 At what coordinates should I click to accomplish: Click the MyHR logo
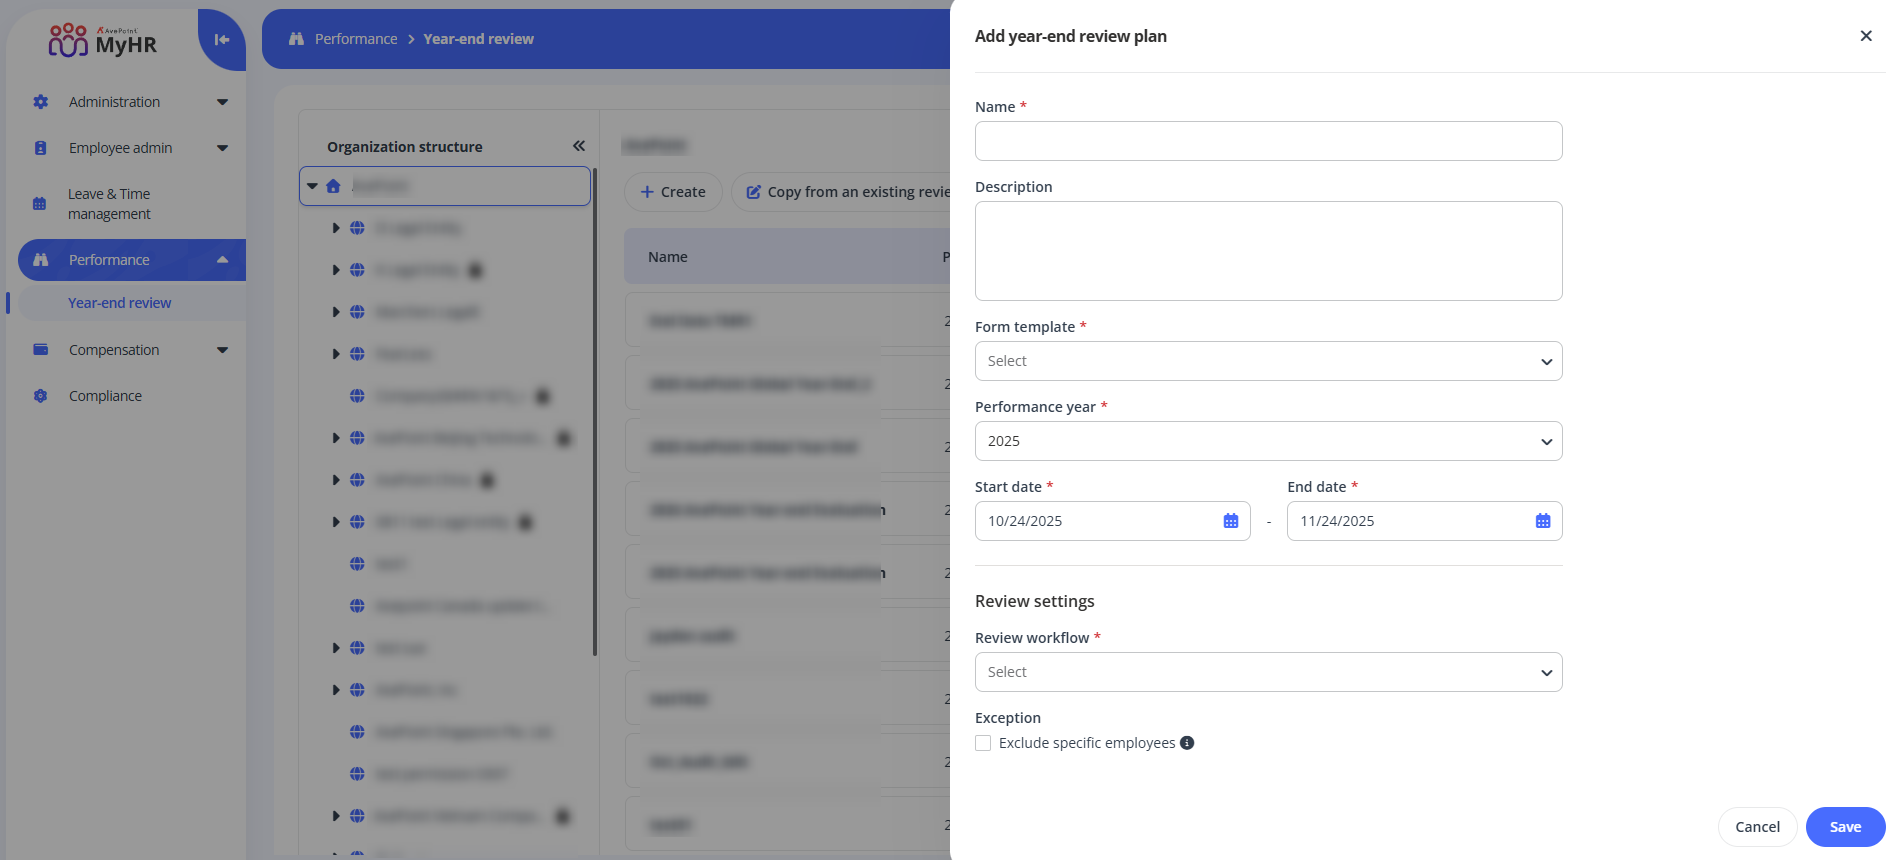(x=102, y=40)
